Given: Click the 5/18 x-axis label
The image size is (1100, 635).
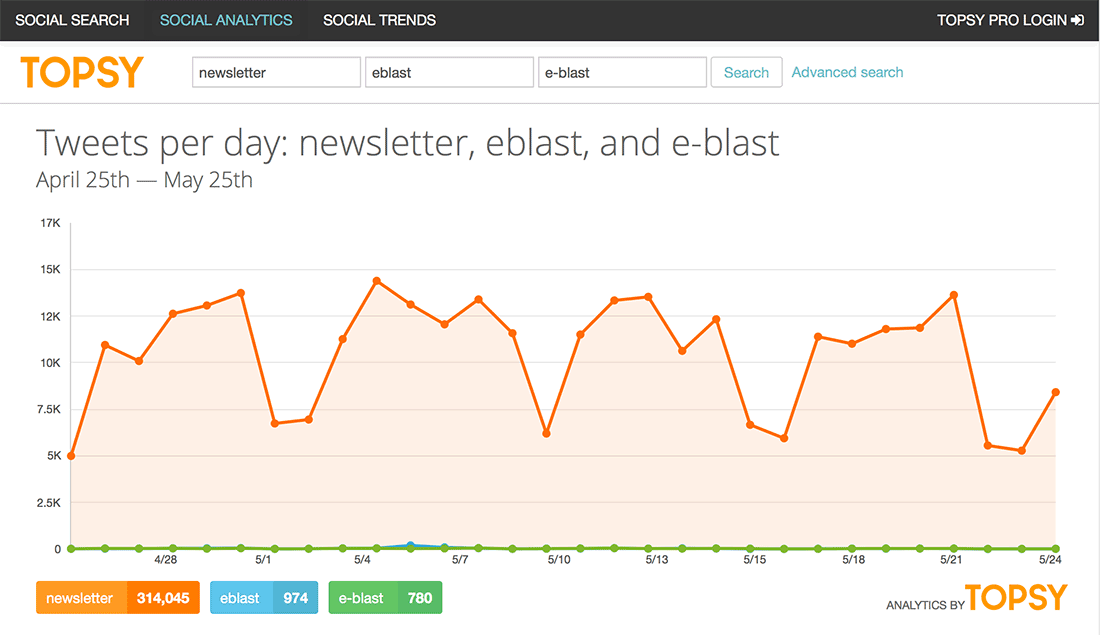Looking at the screenshot, I should (x=854, y=560).
